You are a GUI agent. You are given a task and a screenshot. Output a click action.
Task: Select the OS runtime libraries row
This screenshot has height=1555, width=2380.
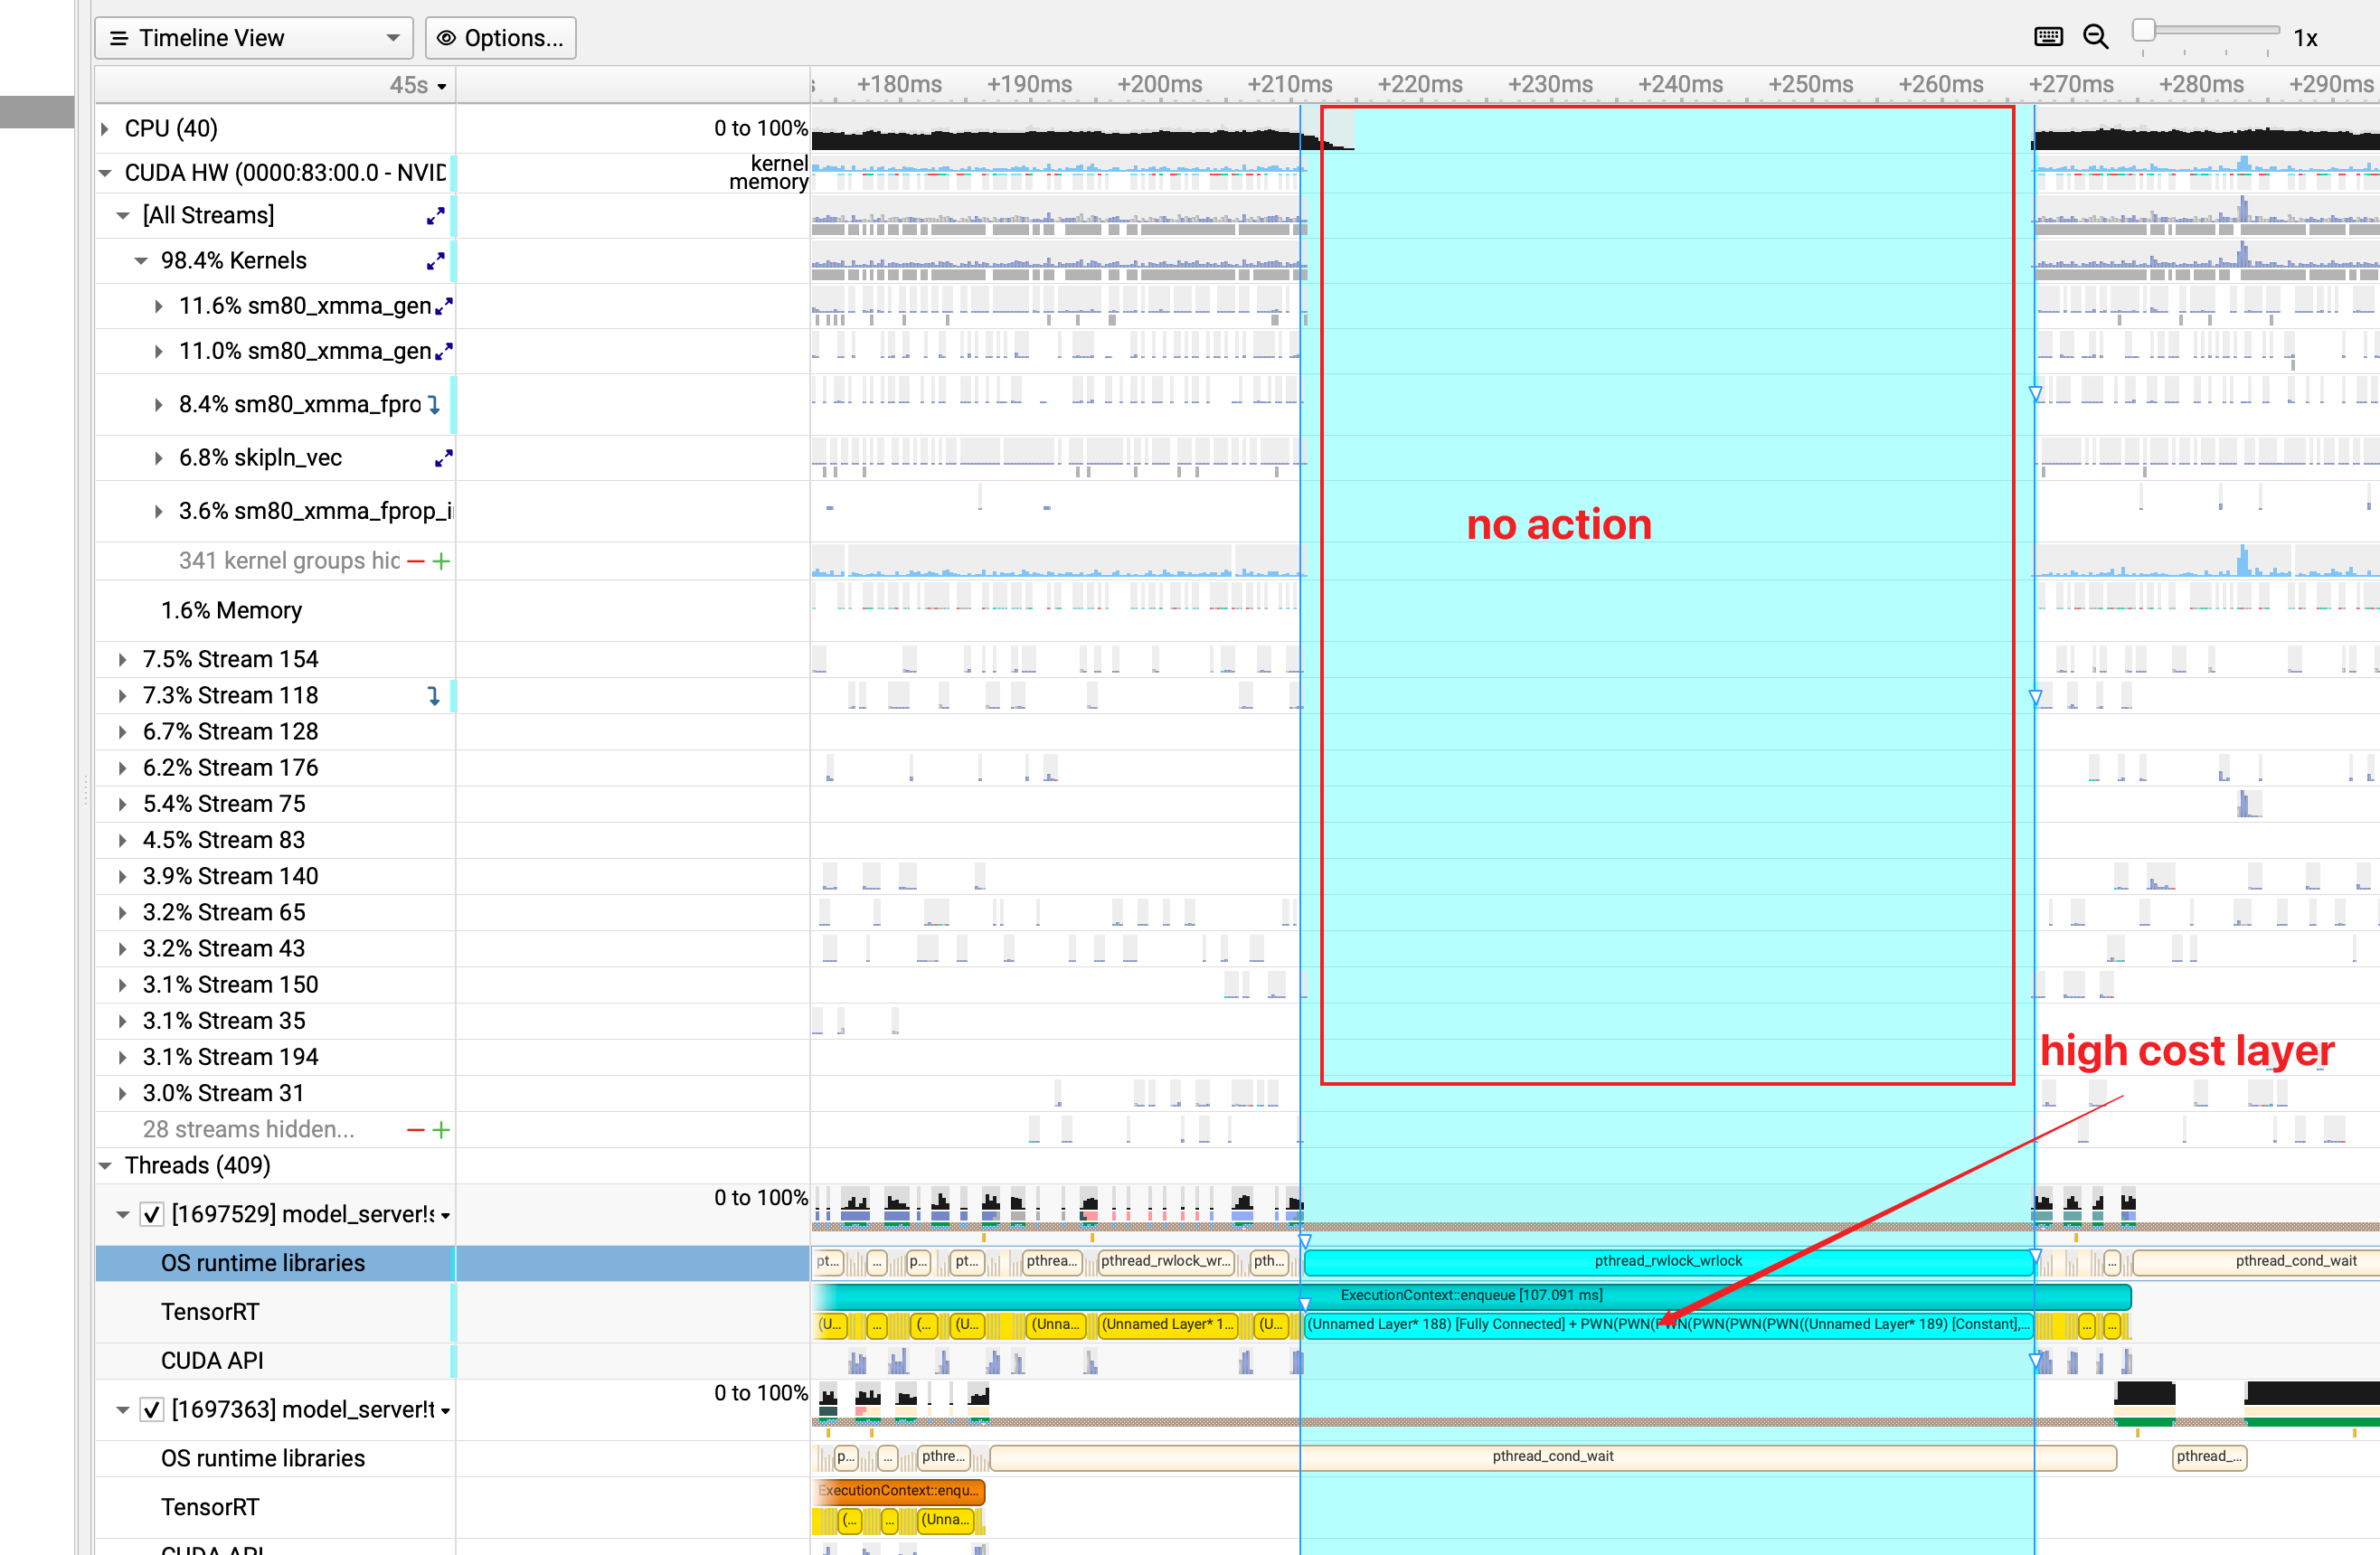coord(263,1263)
